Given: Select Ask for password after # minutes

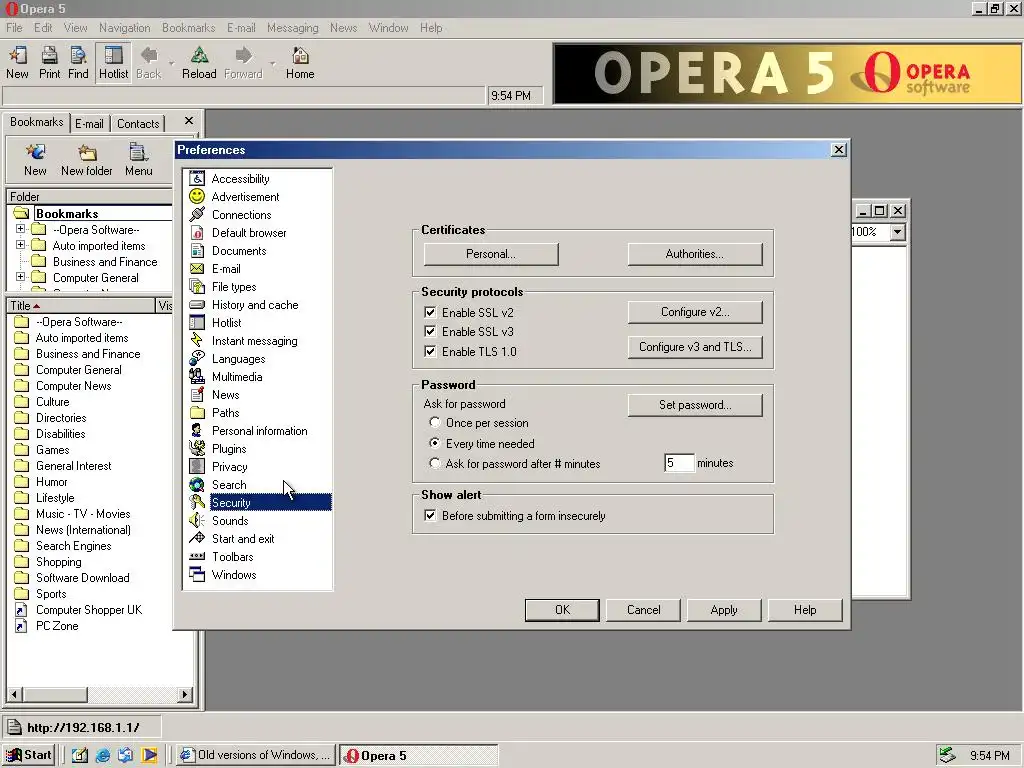Looking at the screenshot, I should pyautogui.click(x=434, y=463).
